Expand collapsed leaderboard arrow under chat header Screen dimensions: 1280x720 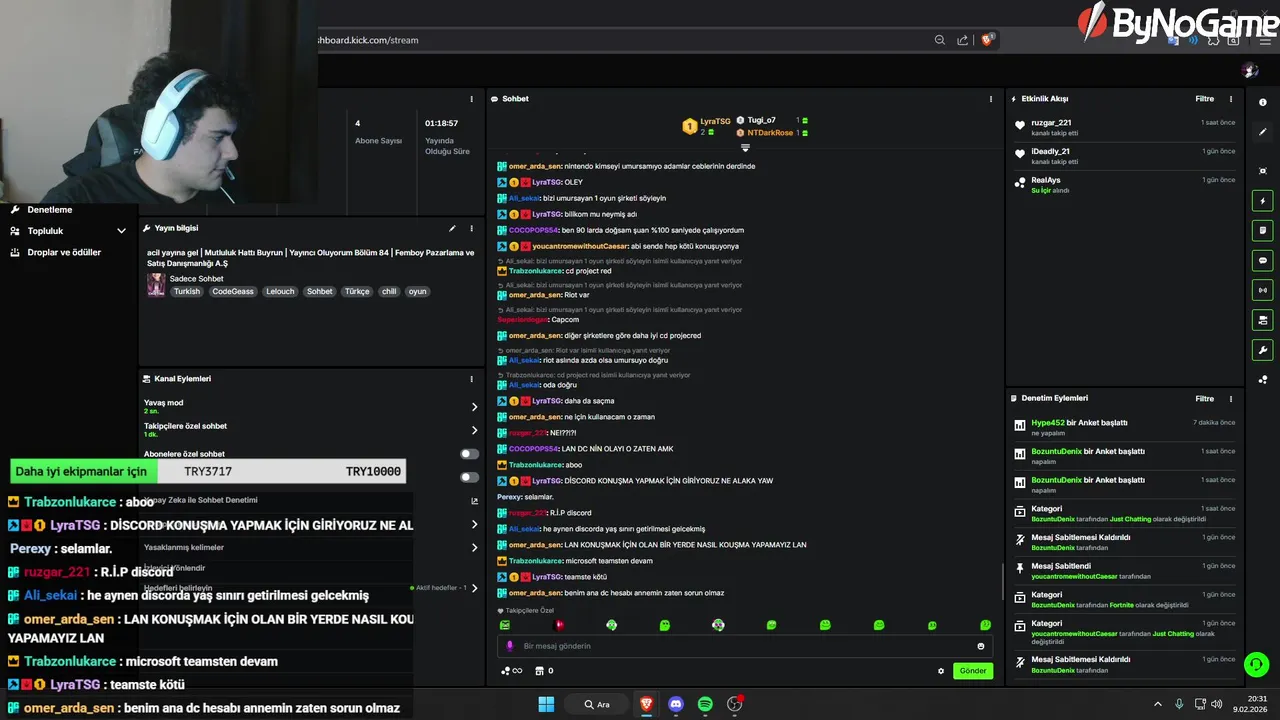pyautogui.click(x=745, y=148)
